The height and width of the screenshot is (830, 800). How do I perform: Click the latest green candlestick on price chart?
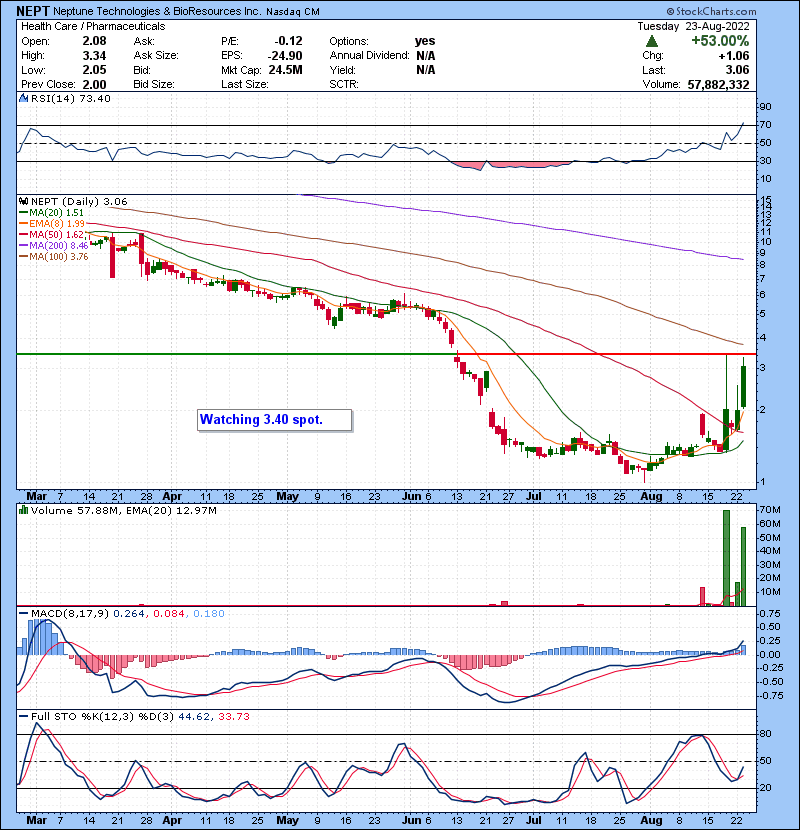pos(743,386)
